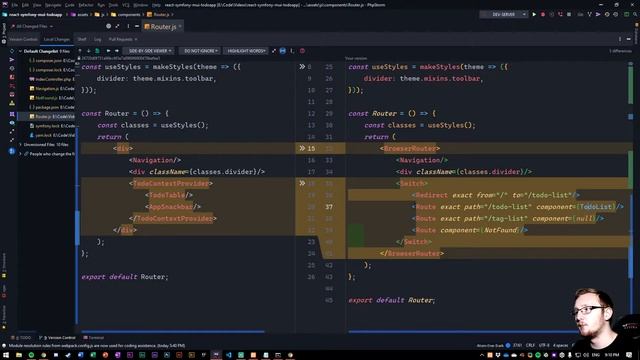Select the Local Changes tab

pos(57,39)
